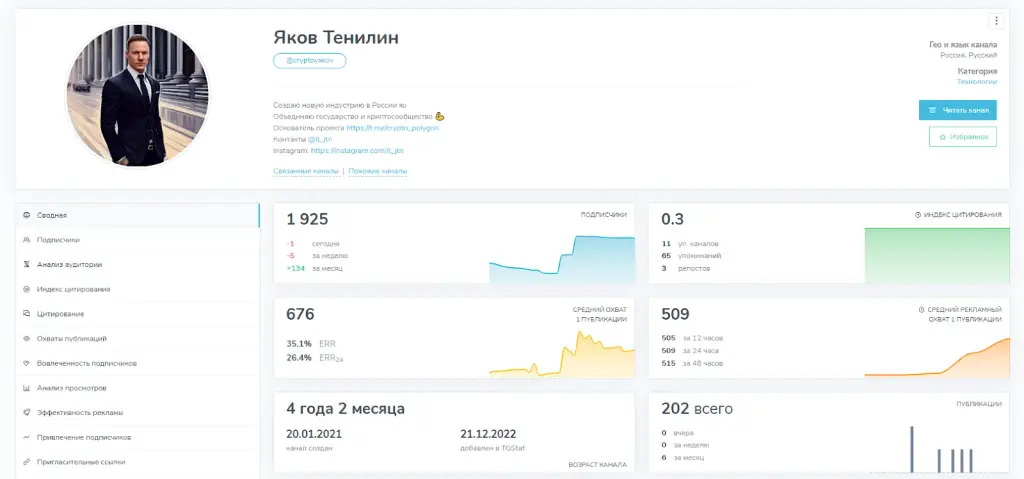Click the Индекс цитирования sidebar icon
Image resolution: width=1024 pixels, height=479 pixels.
(27, 289)
